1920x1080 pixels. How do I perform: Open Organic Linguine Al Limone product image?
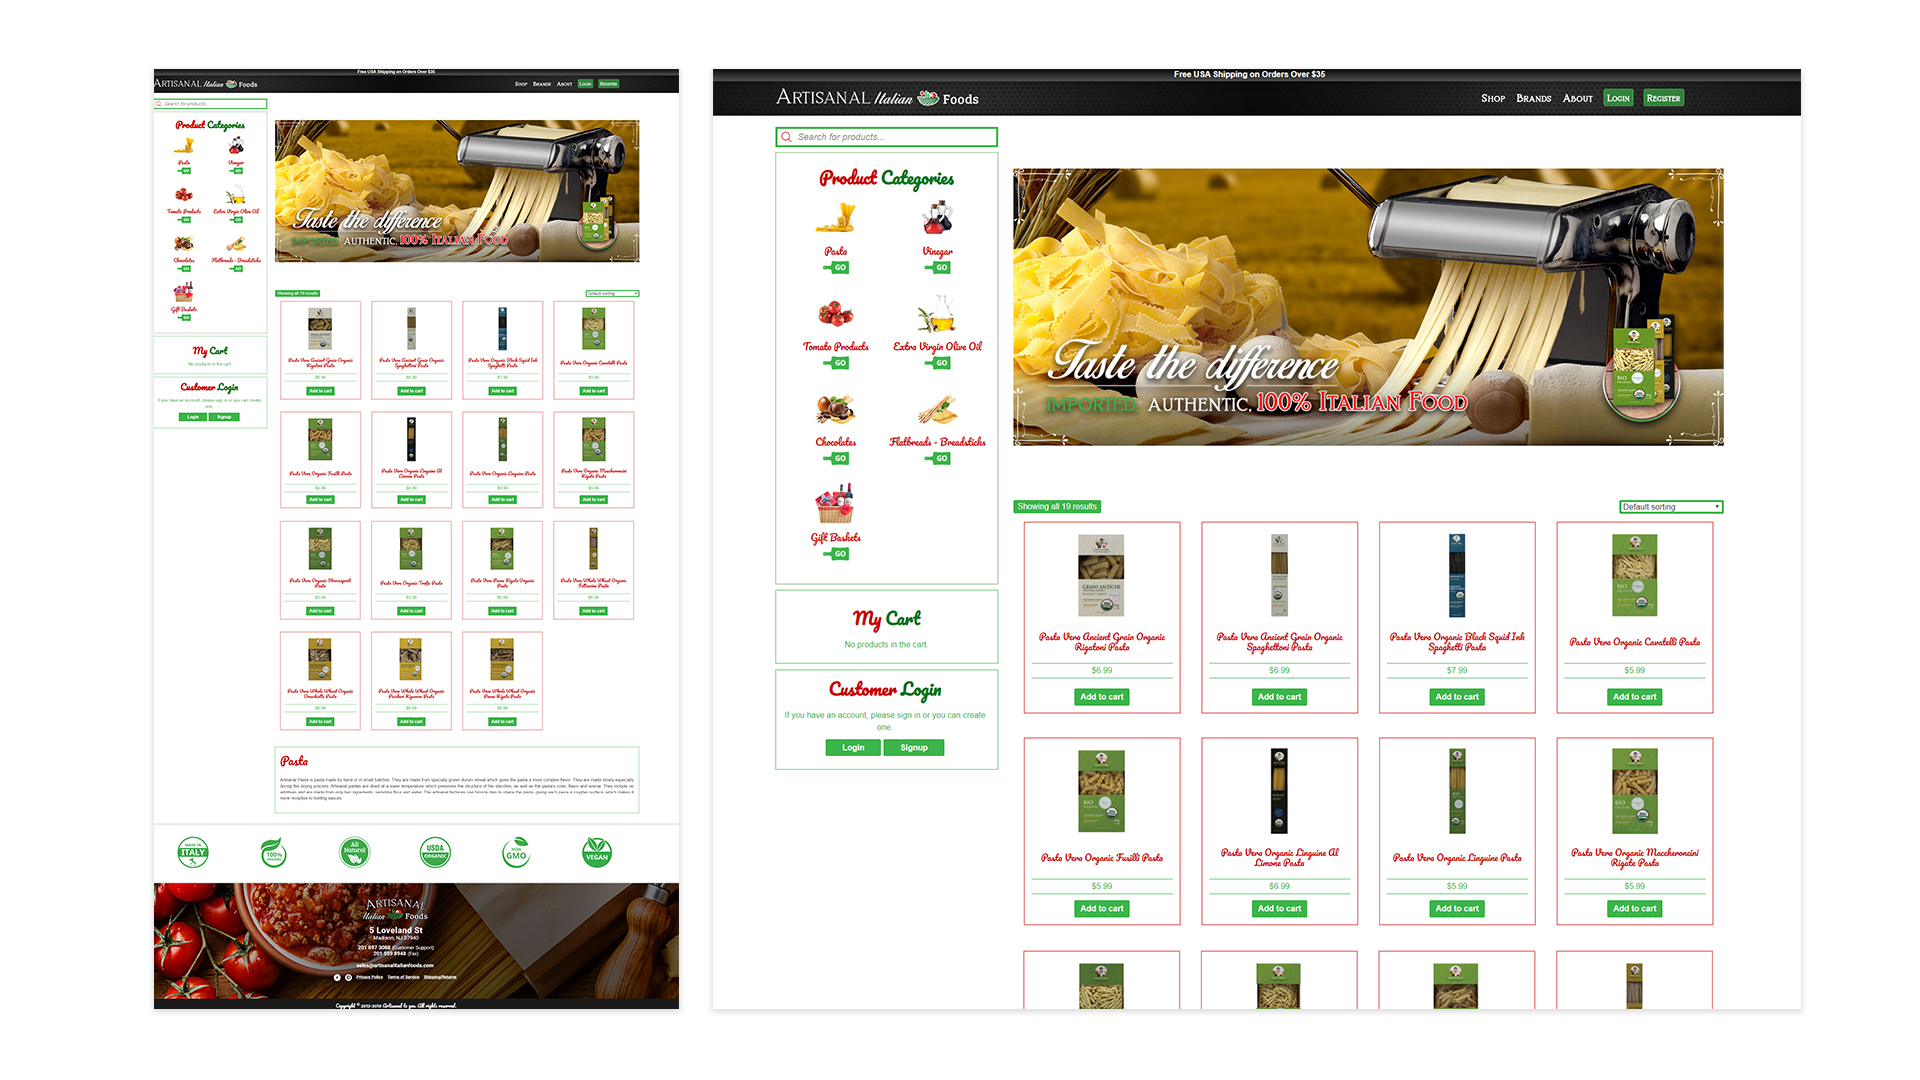pyautogui.click(x=1279, y=790)
